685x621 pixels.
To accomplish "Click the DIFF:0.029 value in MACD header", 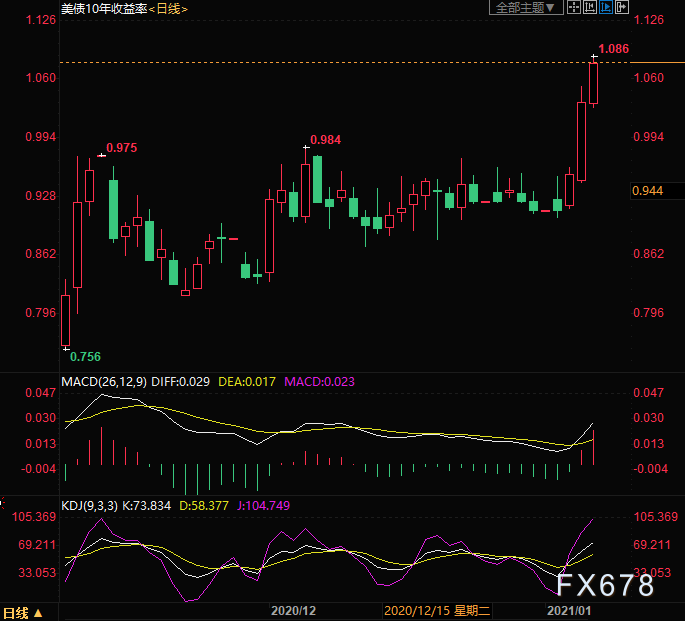I will (x=186, y=382).
